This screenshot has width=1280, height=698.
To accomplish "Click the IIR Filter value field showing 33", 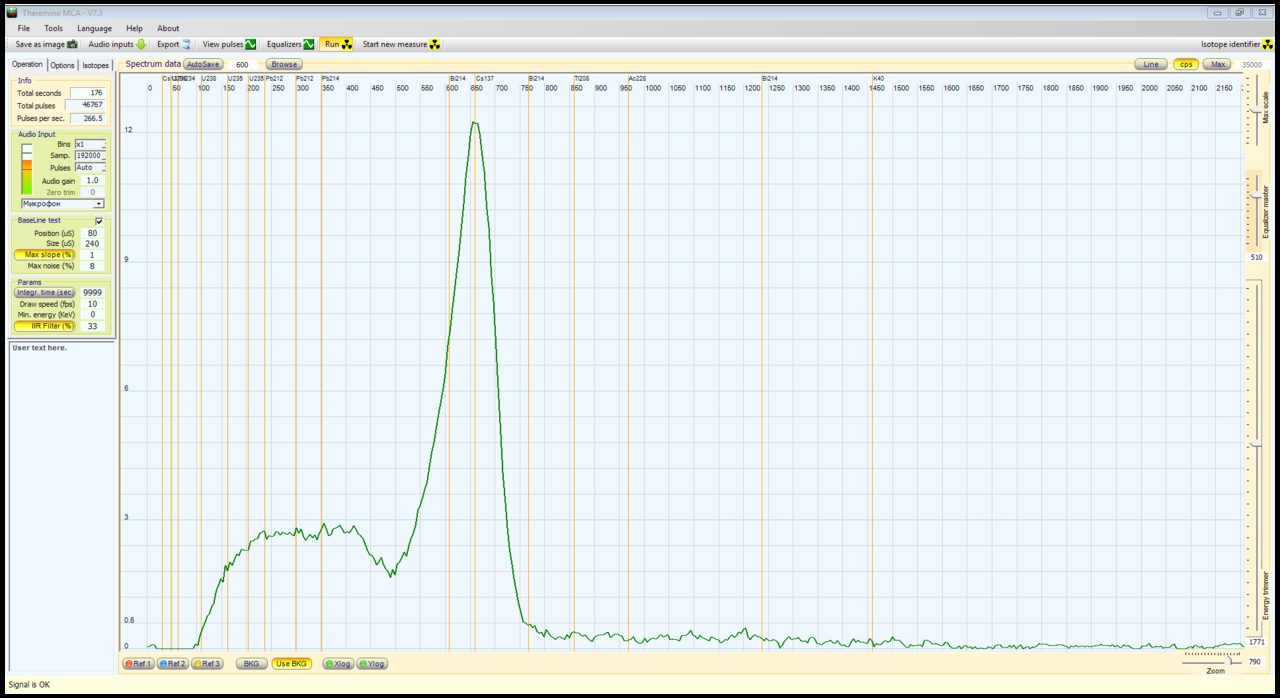I will (92, 326).
